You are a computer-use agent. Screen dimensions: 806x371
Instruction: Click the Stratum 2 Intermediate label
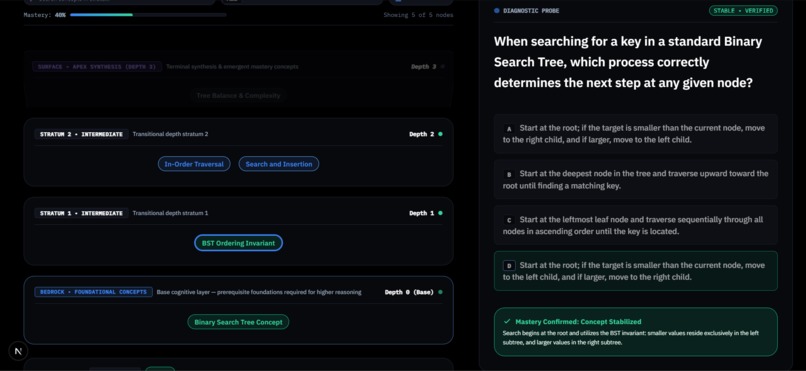pos(81,134)
